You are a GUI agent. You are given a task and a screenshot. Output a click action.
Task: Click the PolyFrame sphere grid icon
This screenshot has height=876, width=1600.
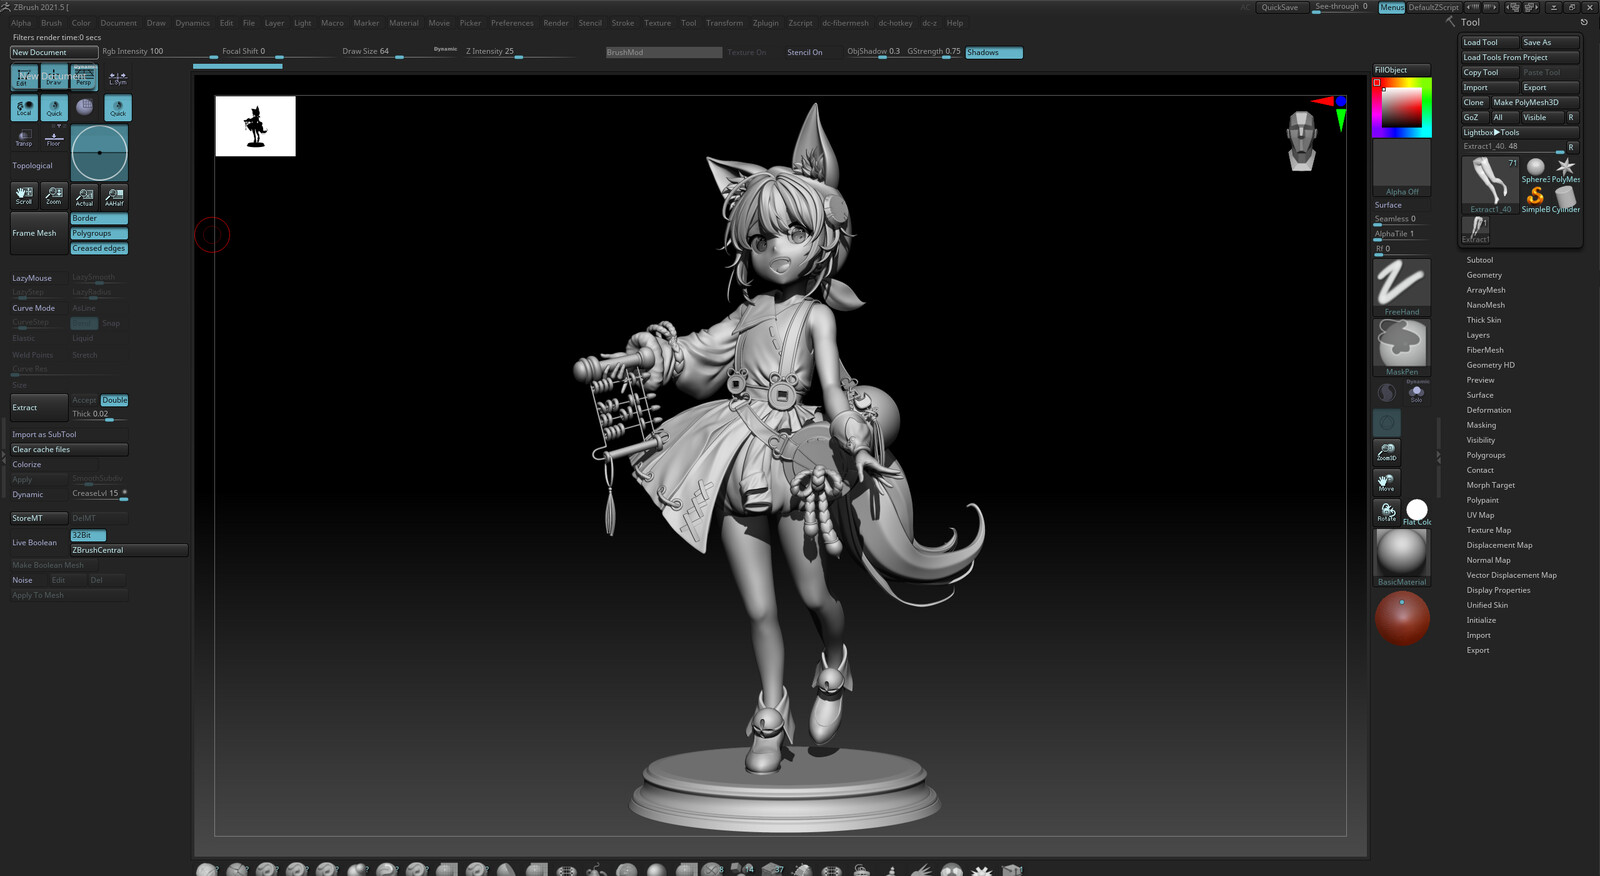point(85,107)
